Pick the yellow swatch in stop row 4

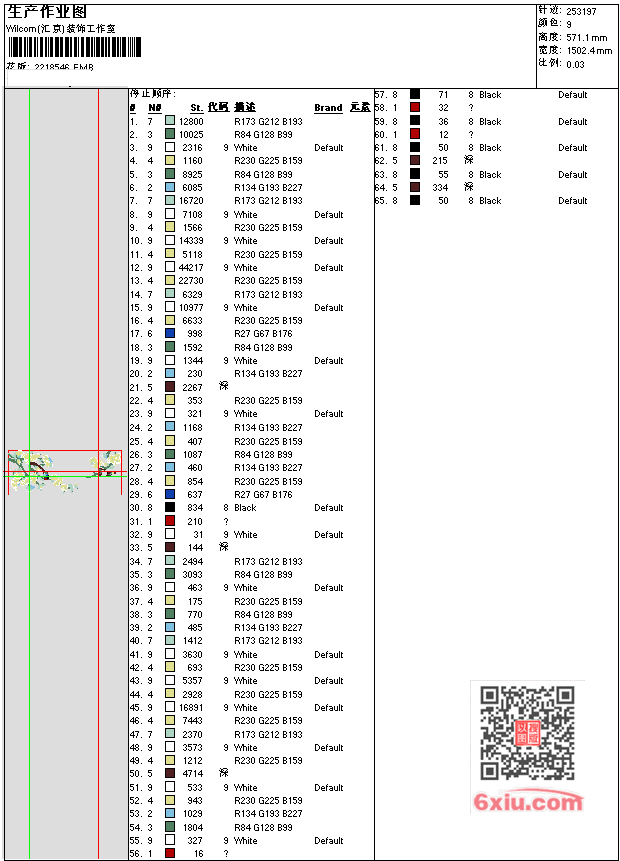(x=170, y=160)
